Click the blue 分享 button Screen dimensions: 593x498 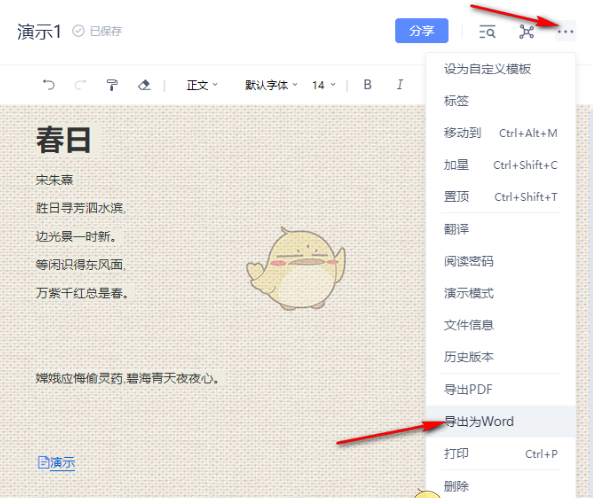click(422, 31)
